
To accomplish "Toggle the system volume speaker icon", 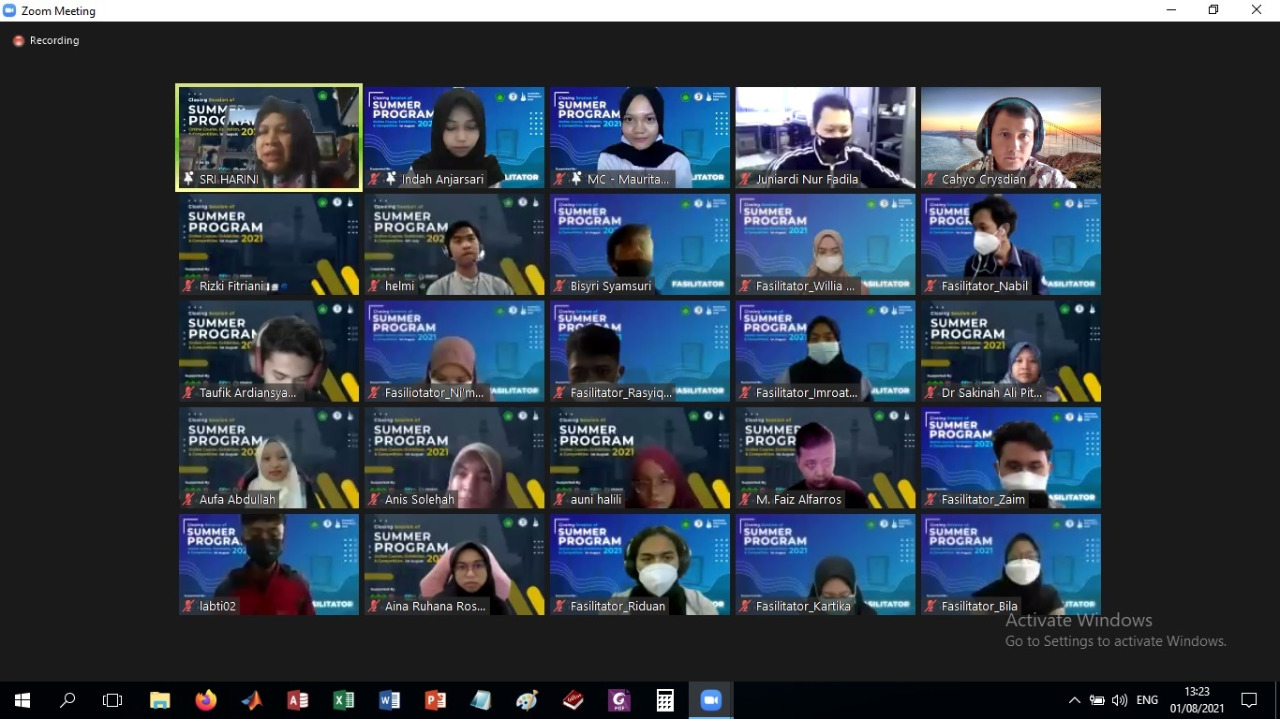I will [x=1119, y=700].
